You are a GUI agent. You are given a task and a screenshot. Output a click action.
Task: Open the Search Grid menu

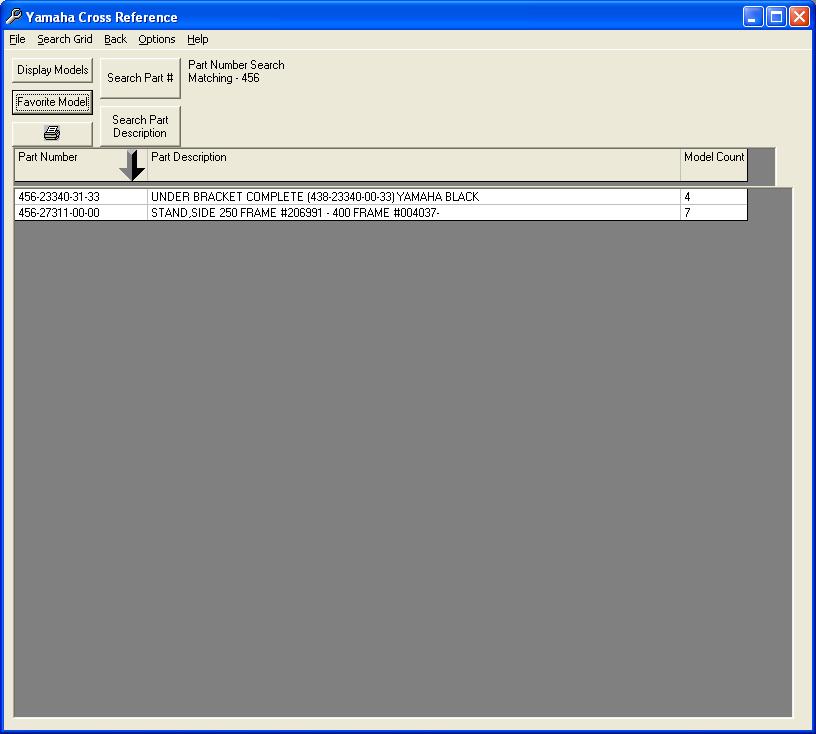(x=65, y=39)
